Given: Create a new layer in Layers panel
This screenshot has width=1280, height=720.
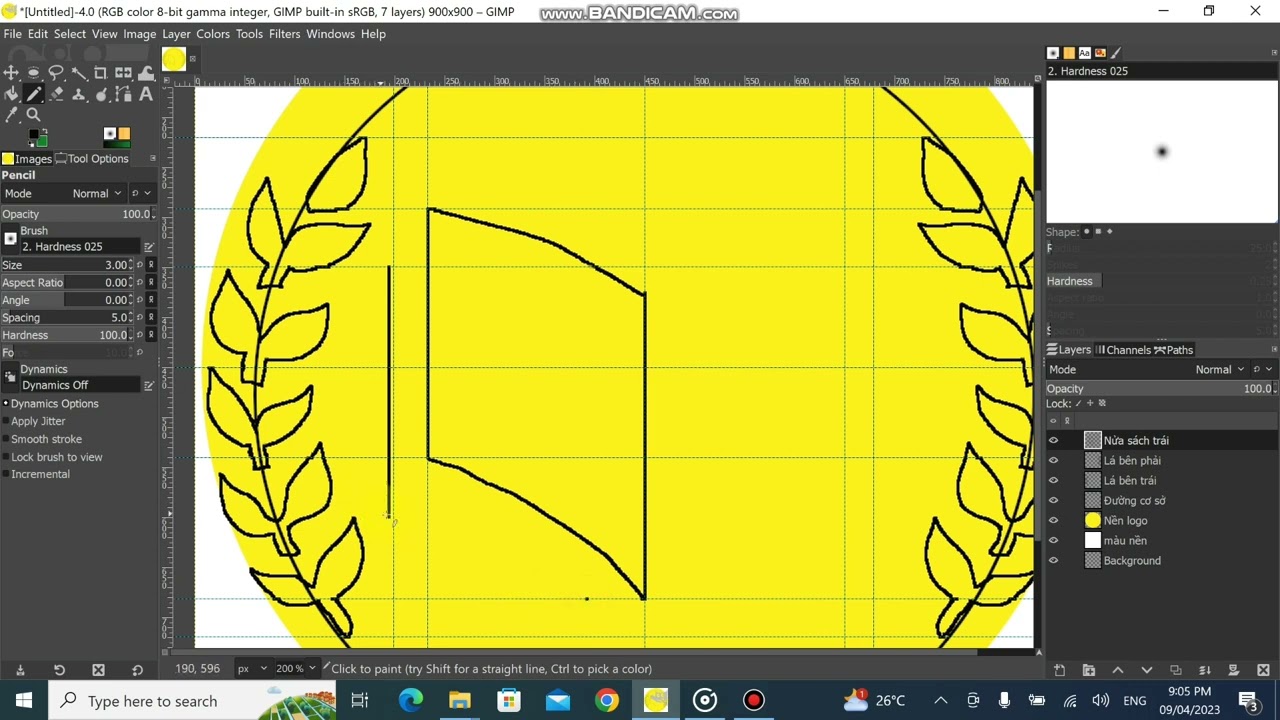Looking at the screenshot, I should [x=1059, y=670].
